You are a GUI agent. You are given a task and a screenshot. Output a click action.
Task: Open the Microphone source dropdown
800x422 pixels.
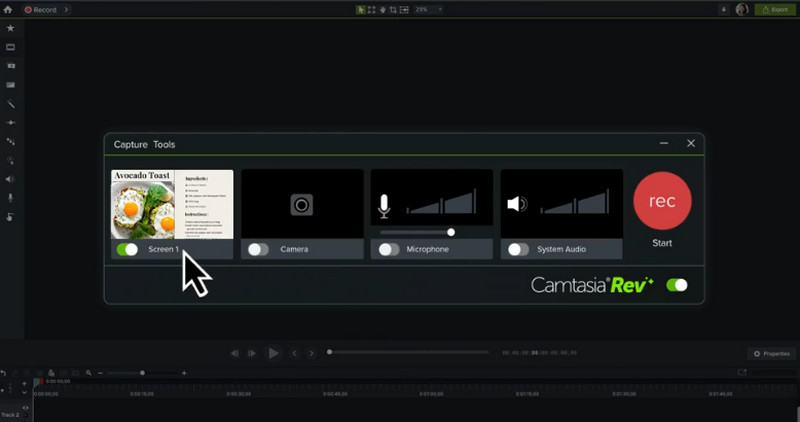(428, 249)
